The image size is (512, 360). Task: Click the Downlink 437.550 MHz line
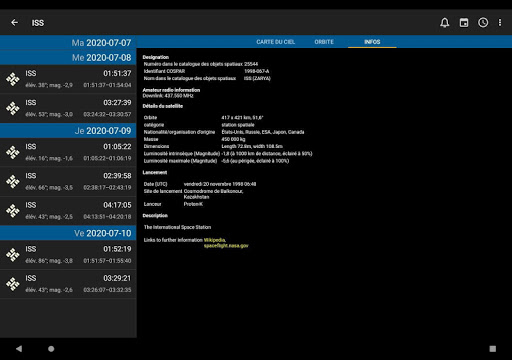tap(168, 96)
